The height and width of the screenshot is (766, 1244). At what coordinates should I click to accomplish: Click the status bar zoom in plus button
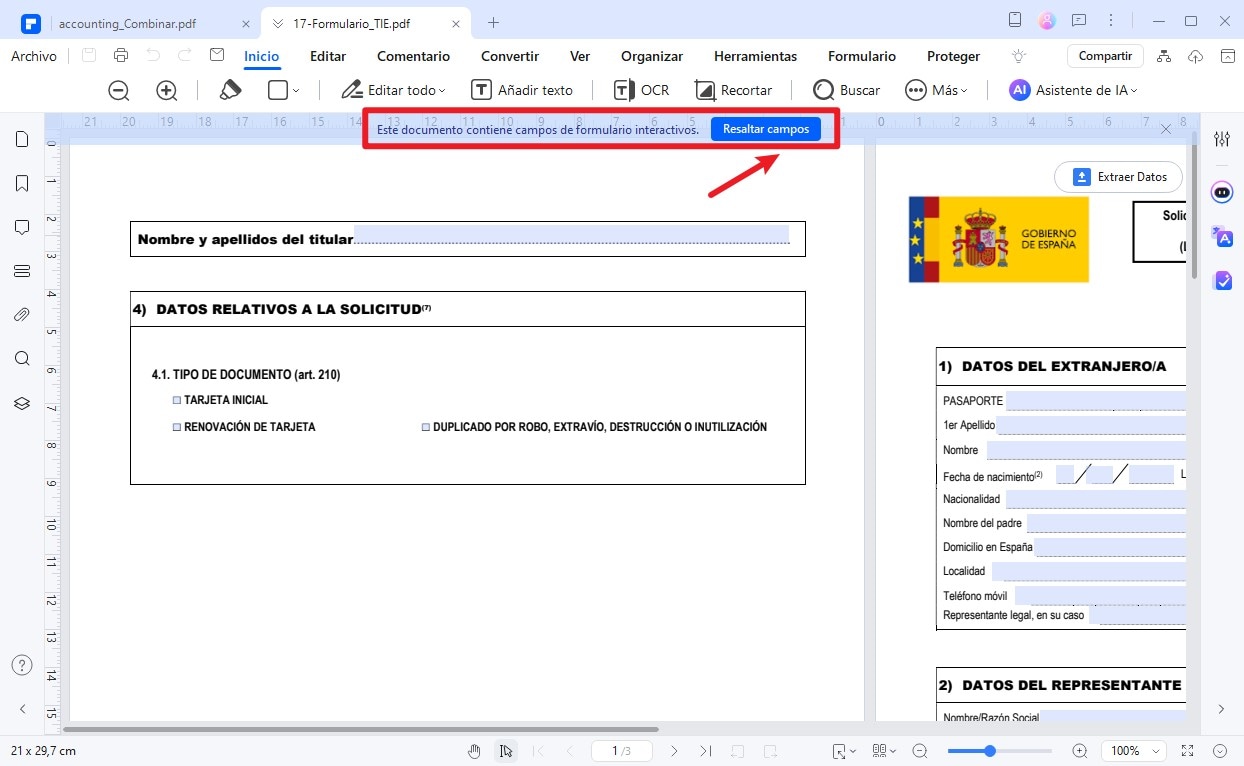pyautogui.click(x=1079, y=750)
